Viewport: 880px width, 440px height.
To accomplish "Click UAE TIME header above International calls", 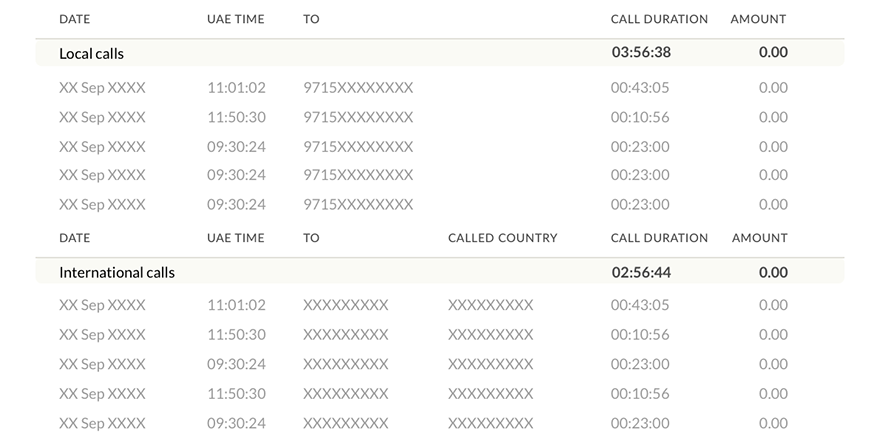I will 235,238.
